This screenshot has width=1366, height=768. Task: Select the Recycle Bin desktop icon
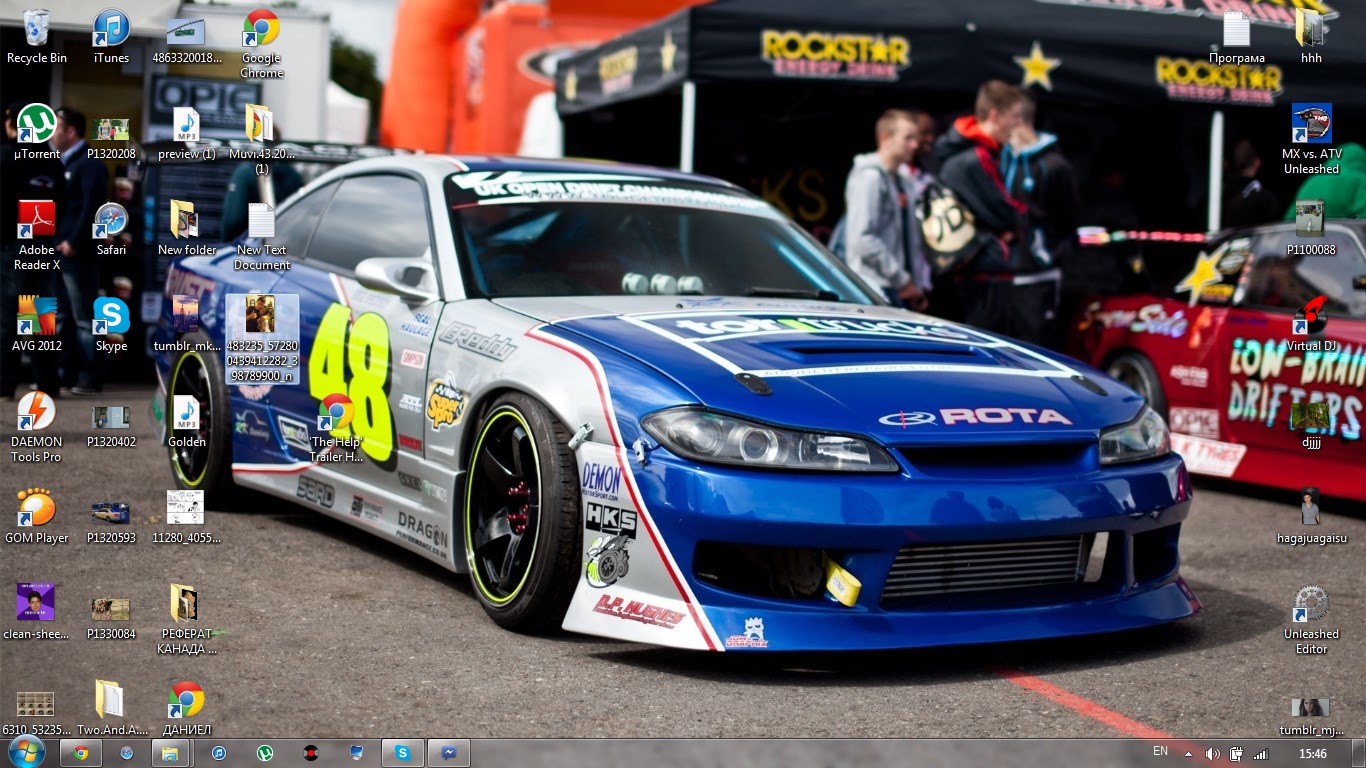coord(36,30)
